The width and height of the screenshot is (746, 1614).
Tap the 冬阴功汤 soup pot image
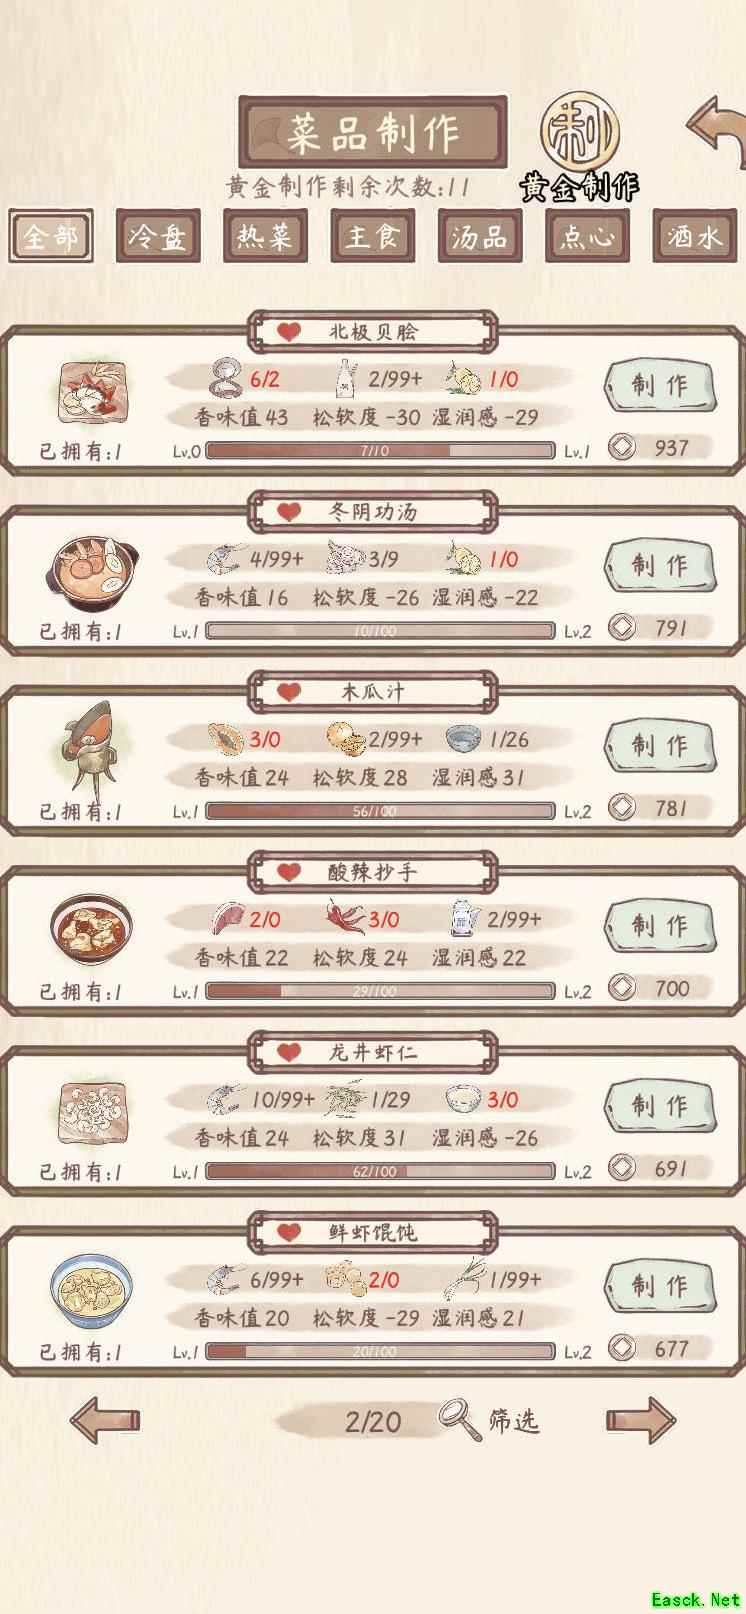pyautogui.click(x=86, y=570)
